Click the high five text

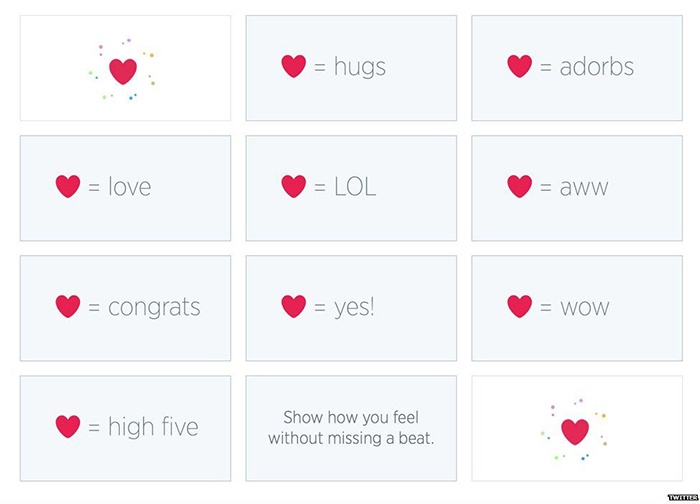coord(153,427)
